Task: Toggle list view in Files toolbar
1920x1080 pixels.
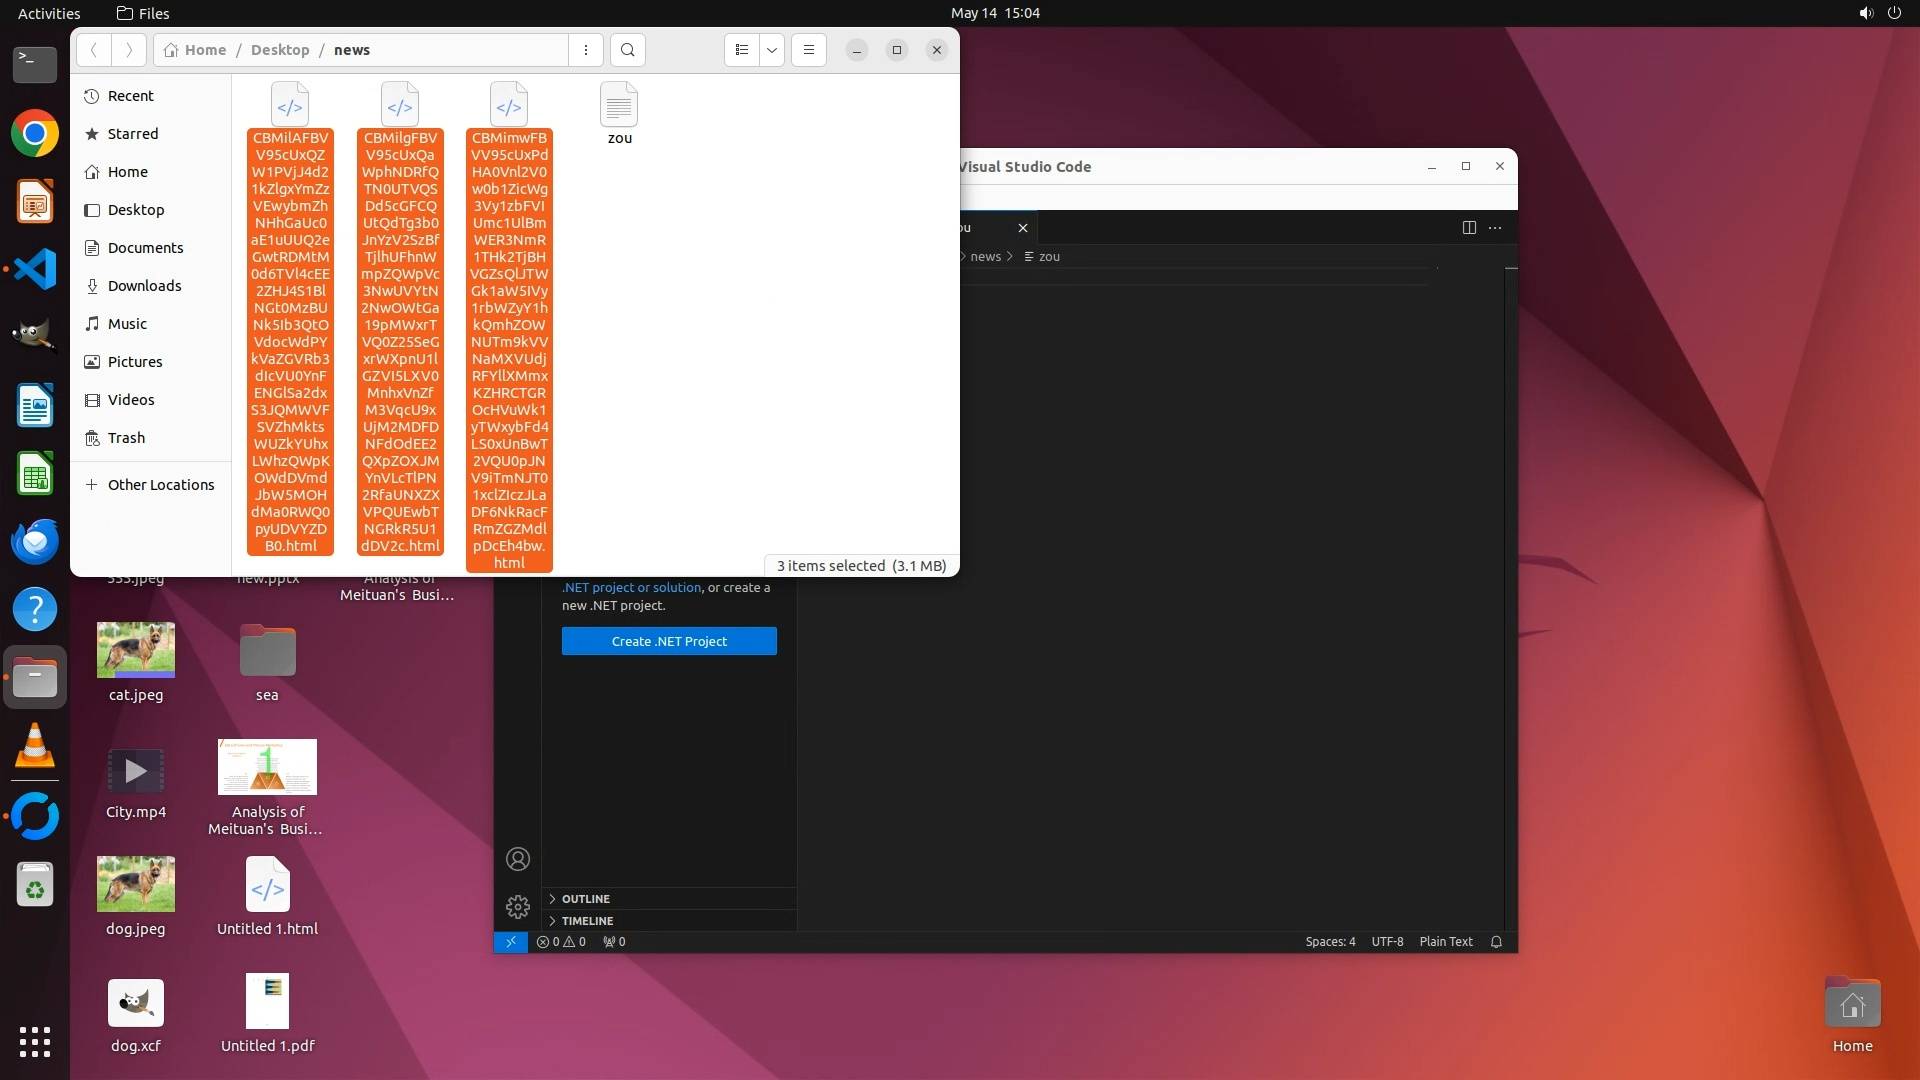Action: click(x=741, y=50)
